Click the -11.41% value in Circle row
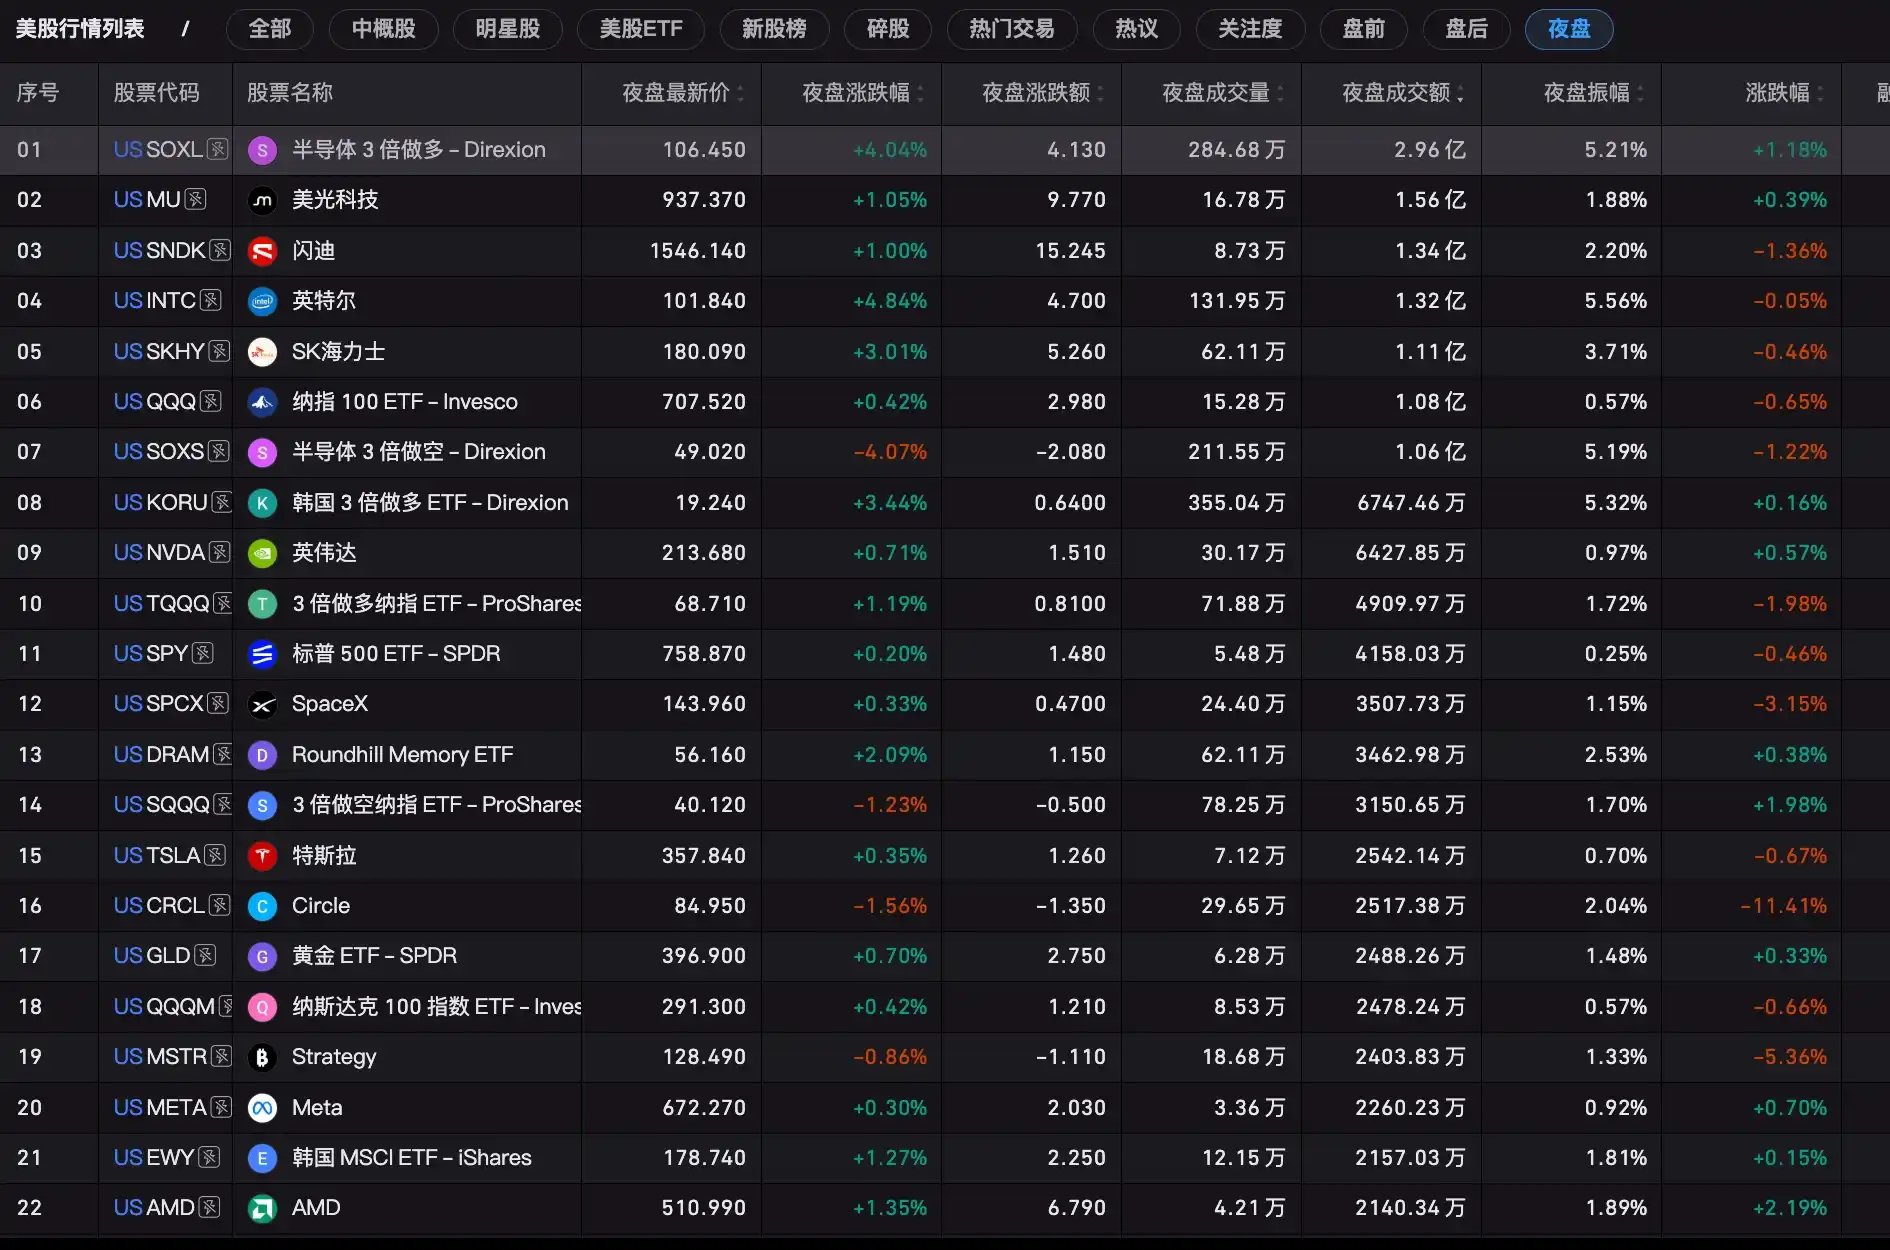The width and height of the screenshot is (1890, 1250). coord(1784,906)
